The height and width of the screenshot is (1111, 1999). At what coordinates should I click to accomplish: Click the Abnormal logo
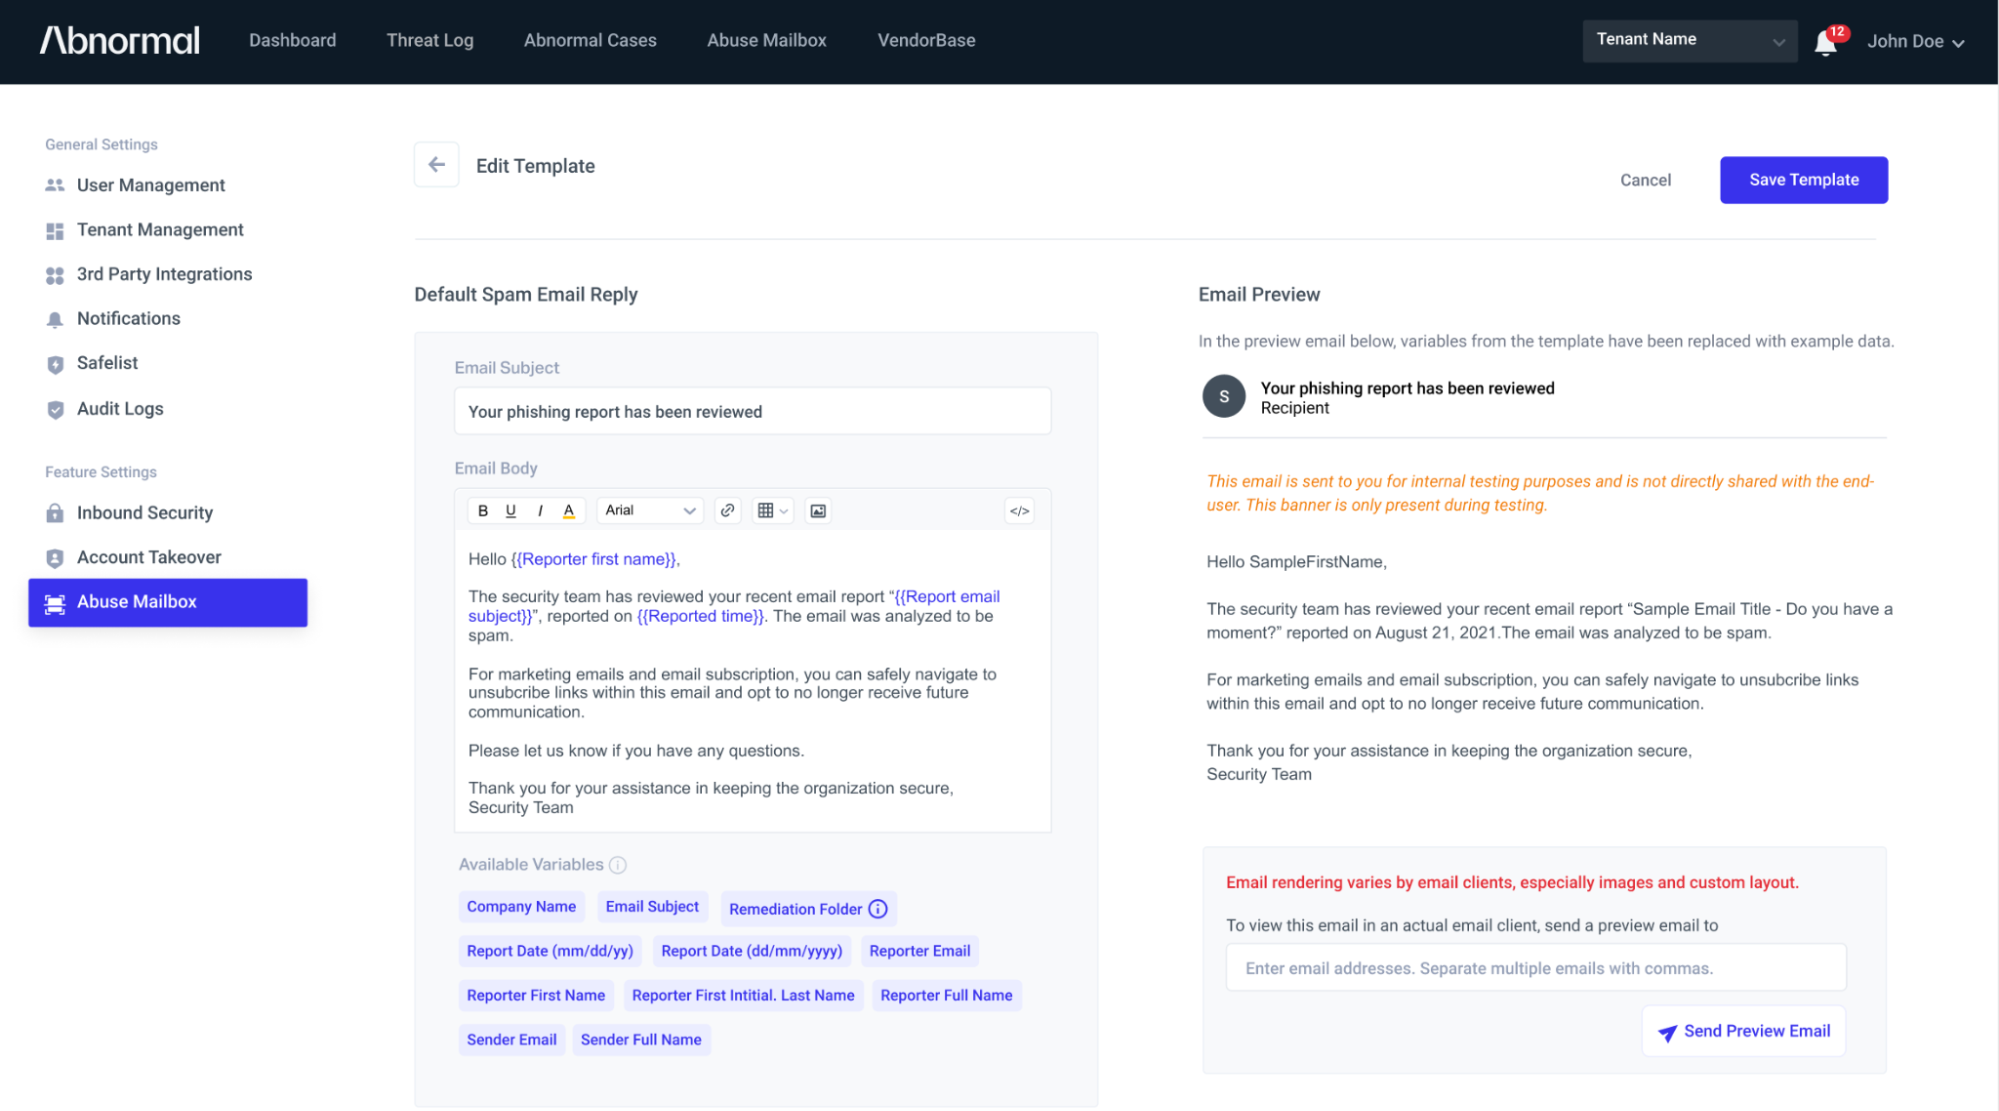(x=119, y=40)
